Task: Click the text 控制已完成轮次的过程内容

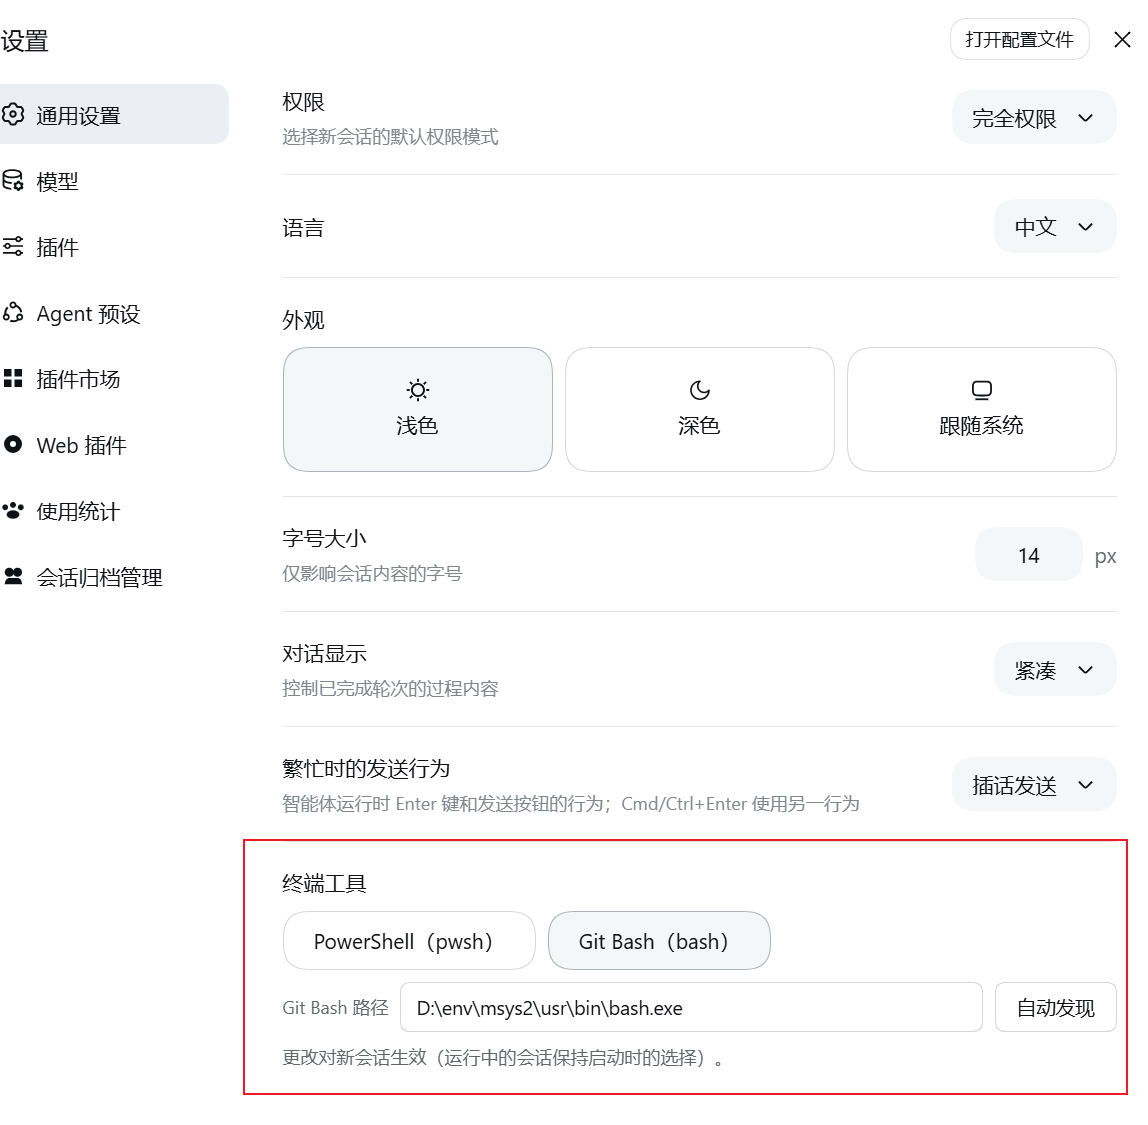Action: point(390,688)
